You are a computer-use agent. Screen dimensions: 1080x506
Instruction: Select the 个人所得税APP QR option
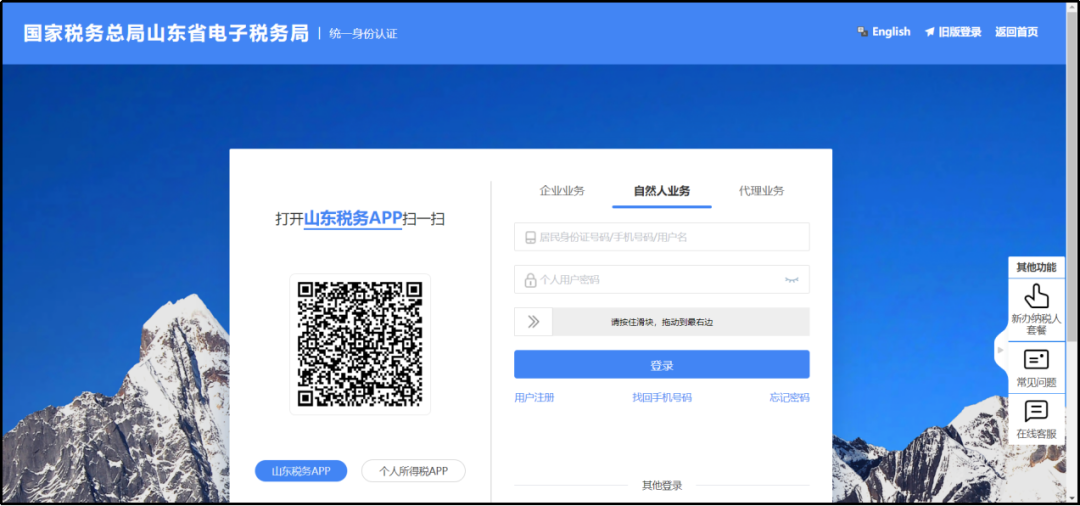point(413,471)
